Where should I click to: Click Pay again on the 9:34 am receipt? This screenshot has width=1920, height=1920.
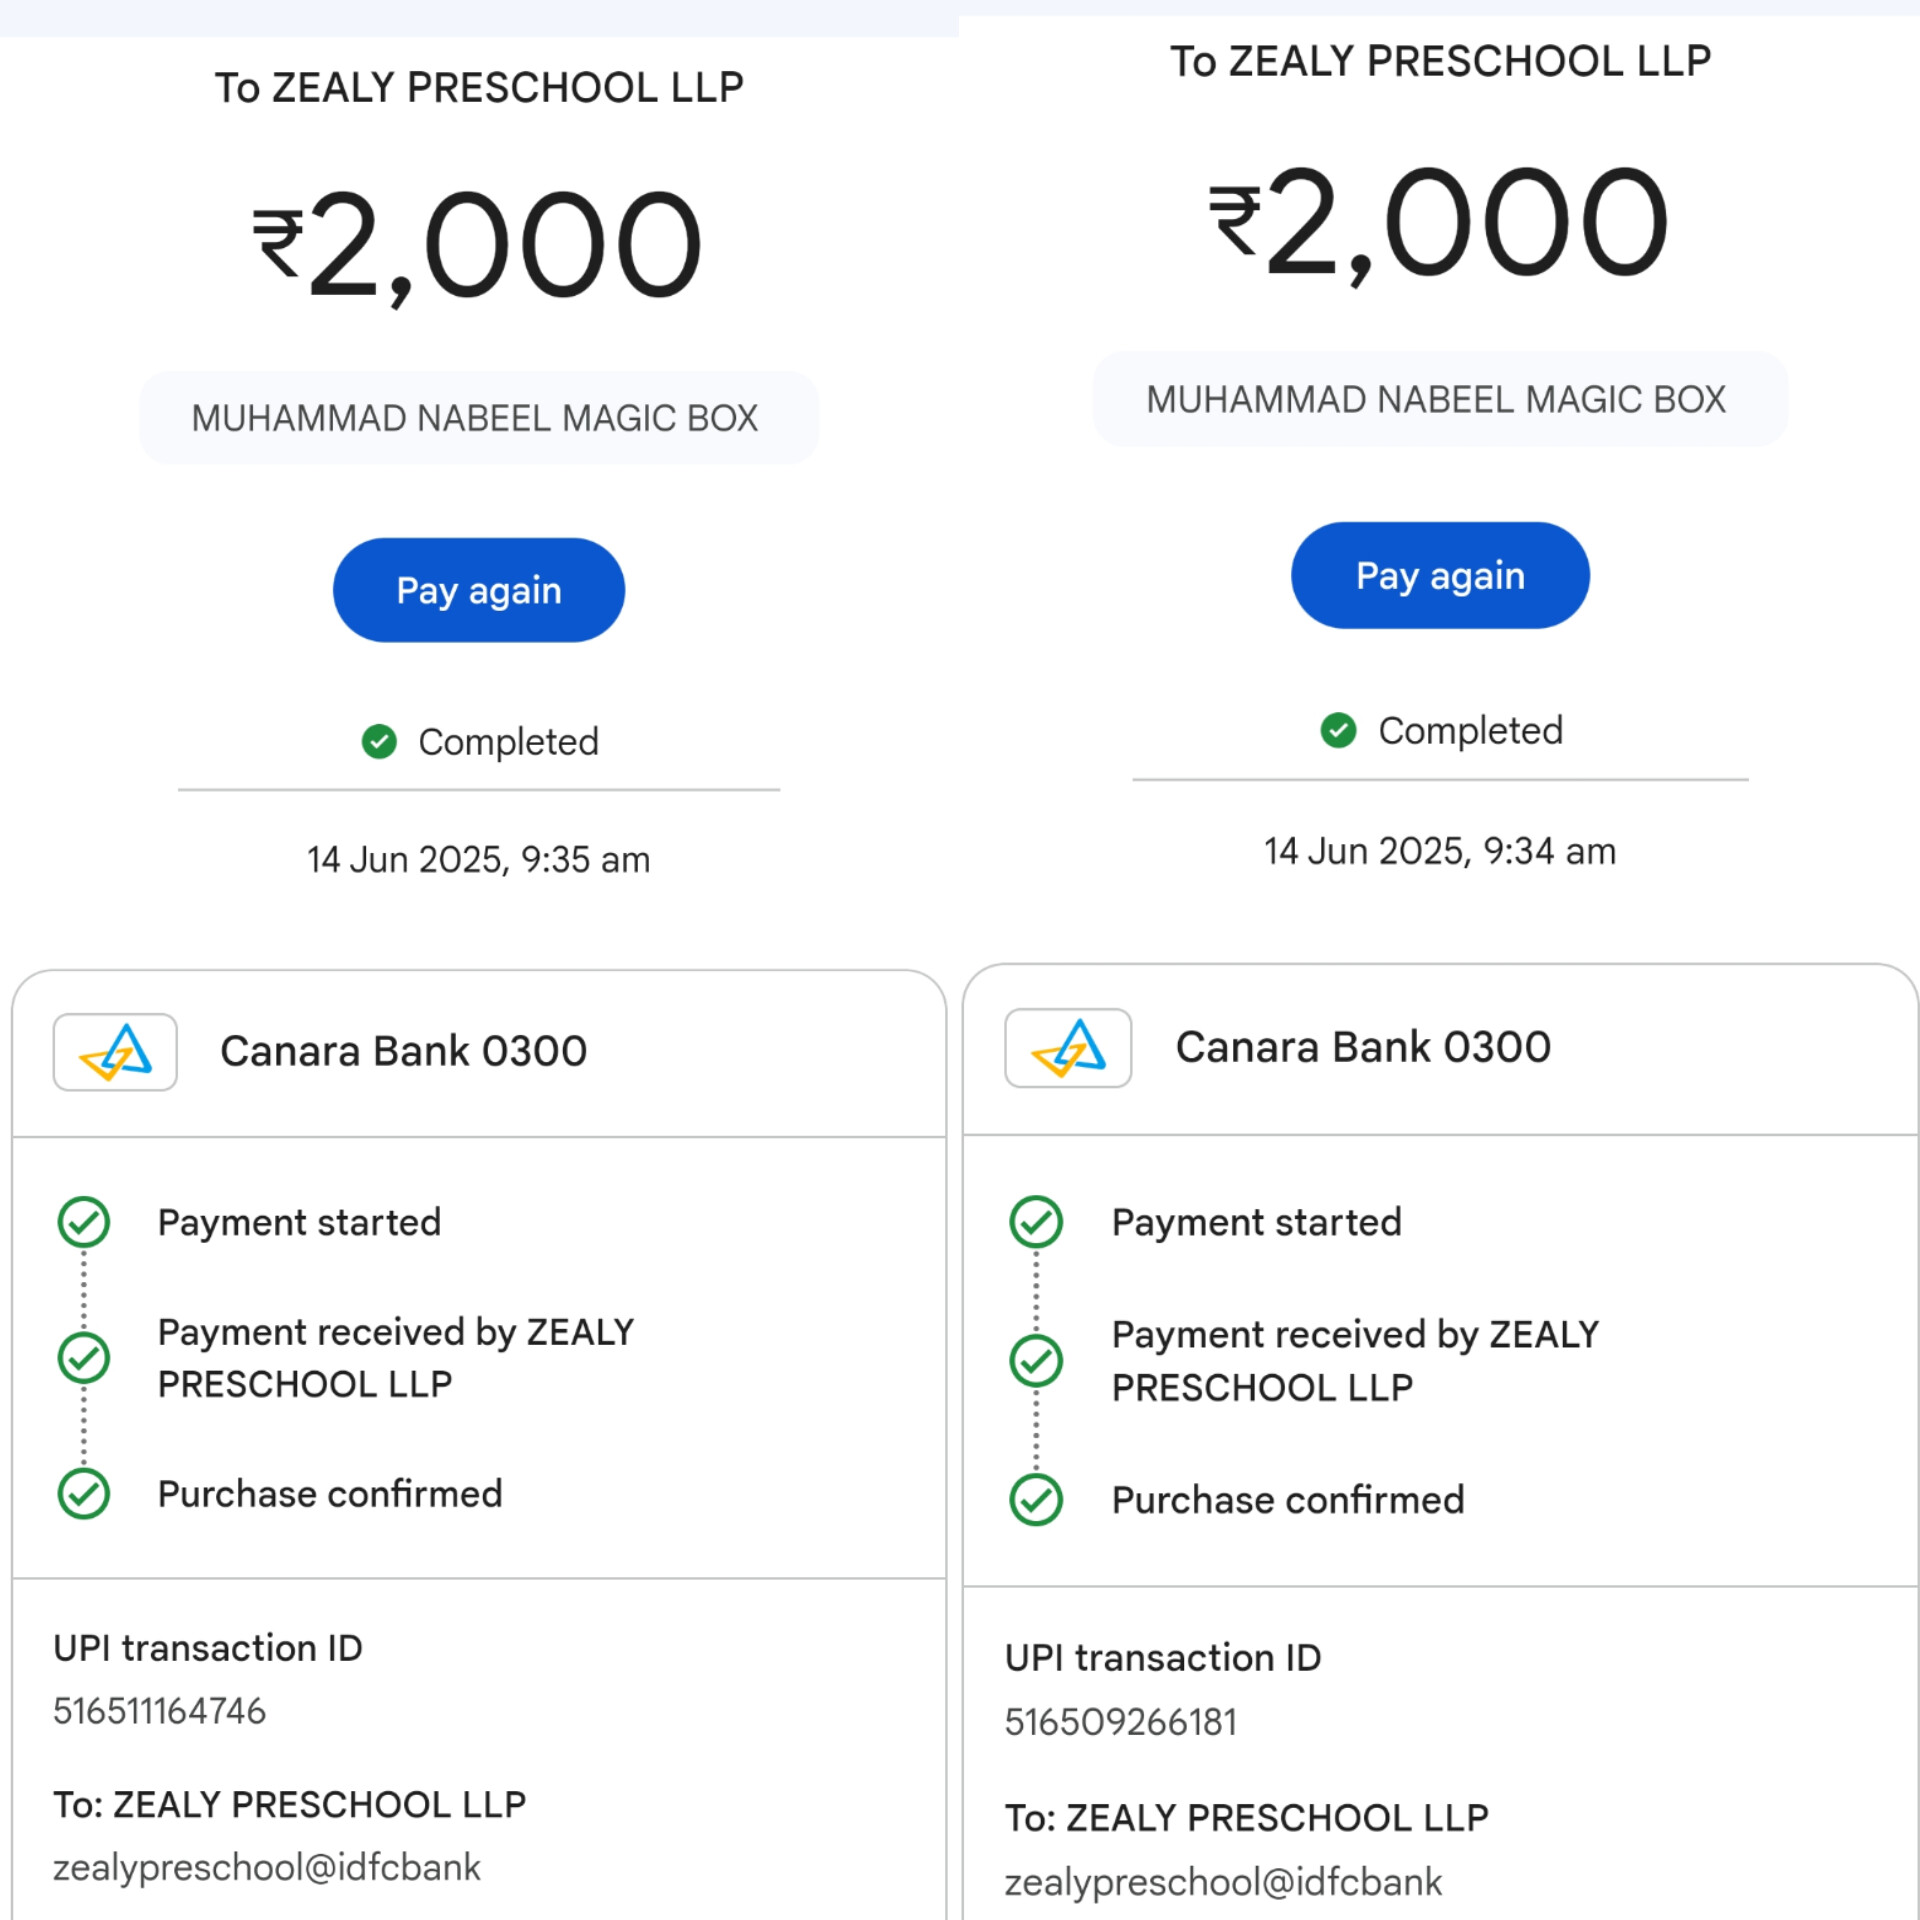pos(1439,575)
